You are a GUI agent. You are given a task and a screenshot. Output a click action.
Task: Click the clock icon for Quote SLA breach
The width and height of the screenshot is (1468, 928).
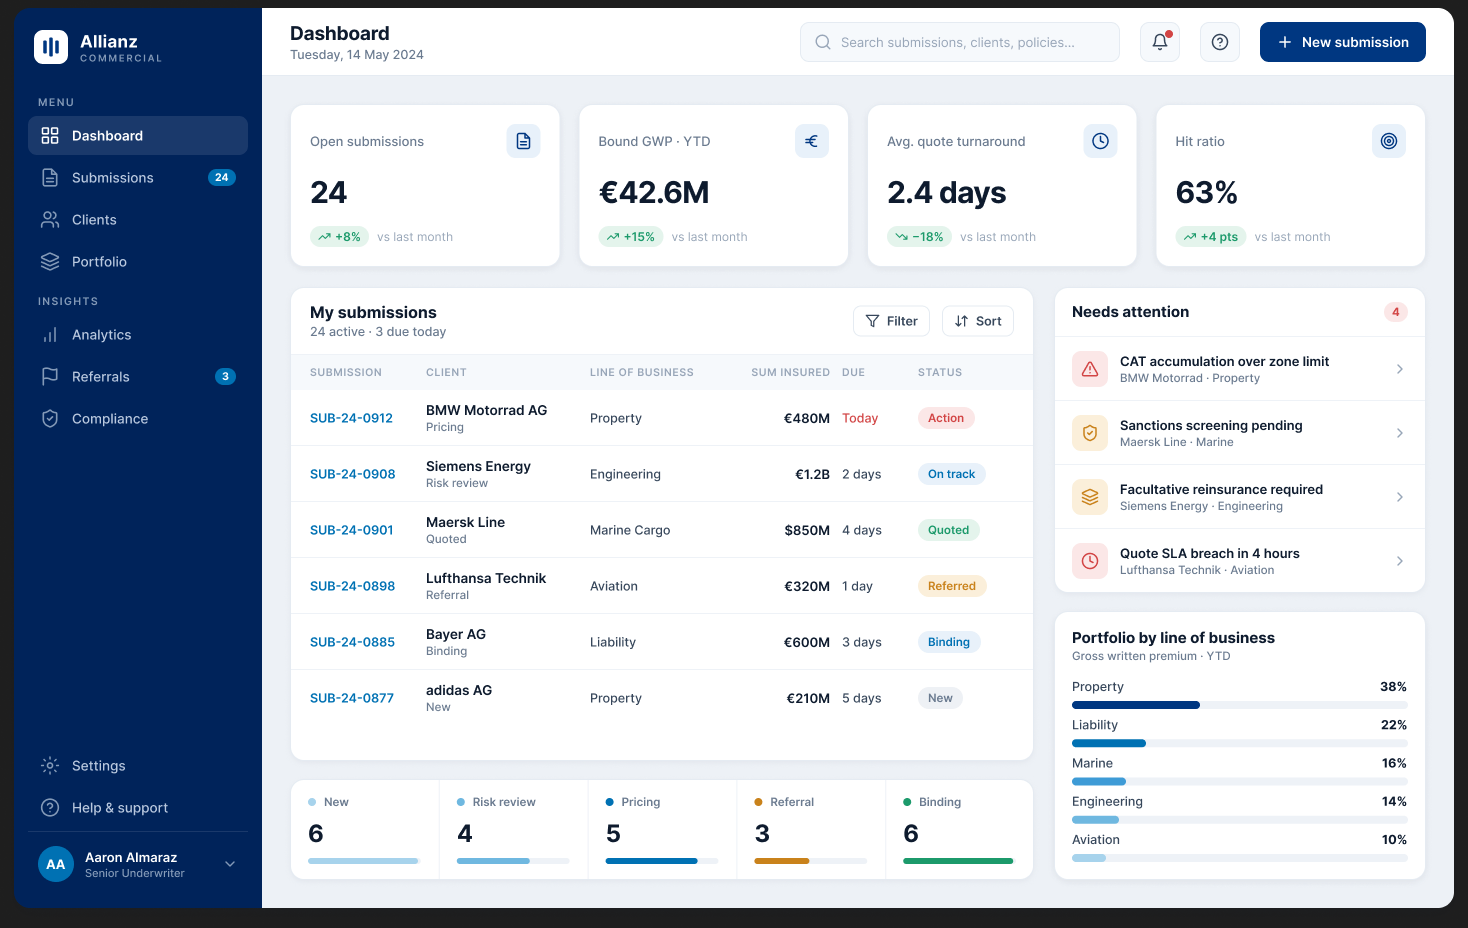tap(1090, 561)
